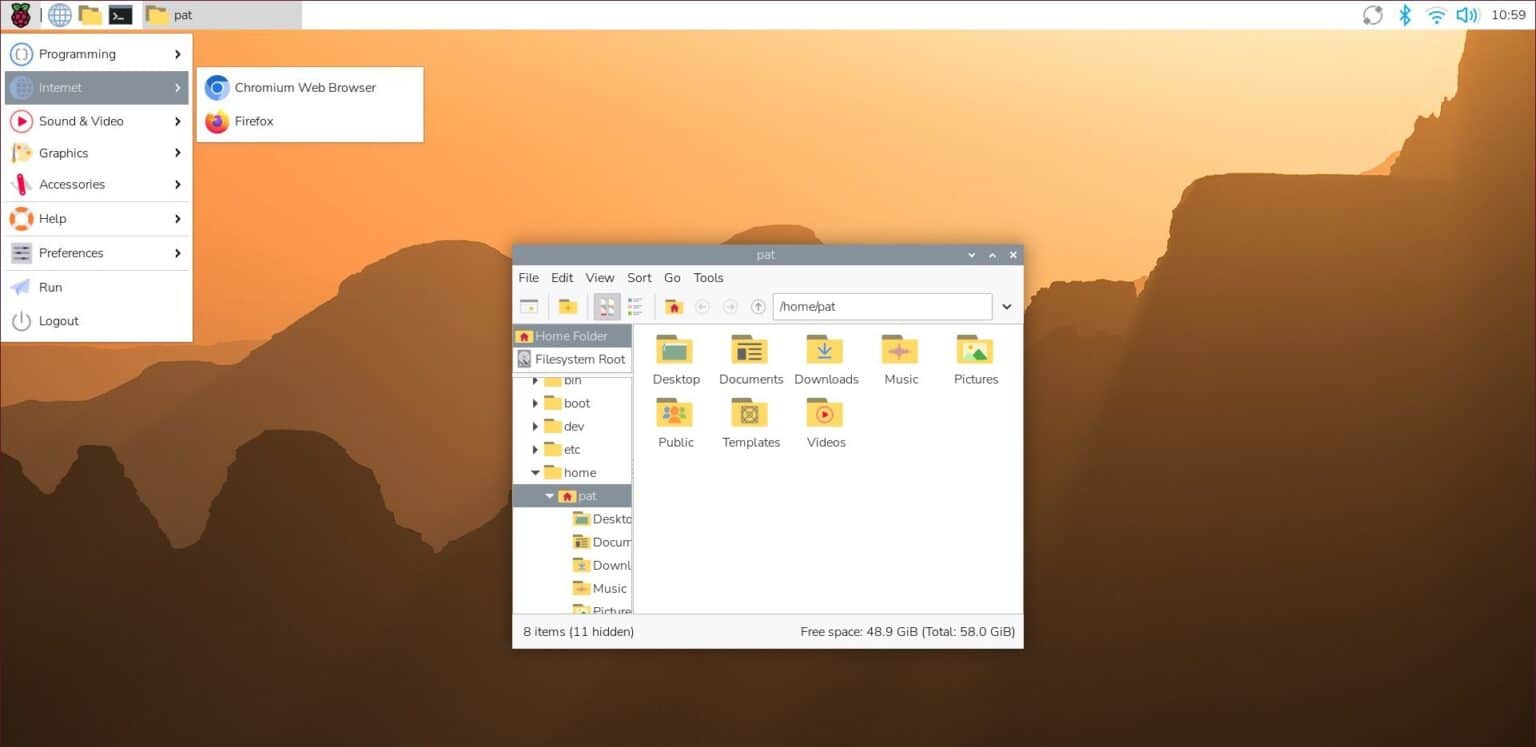1536x747 pixels.
Task: Open a new window with the toolbar icon
Action: [529, 306]
